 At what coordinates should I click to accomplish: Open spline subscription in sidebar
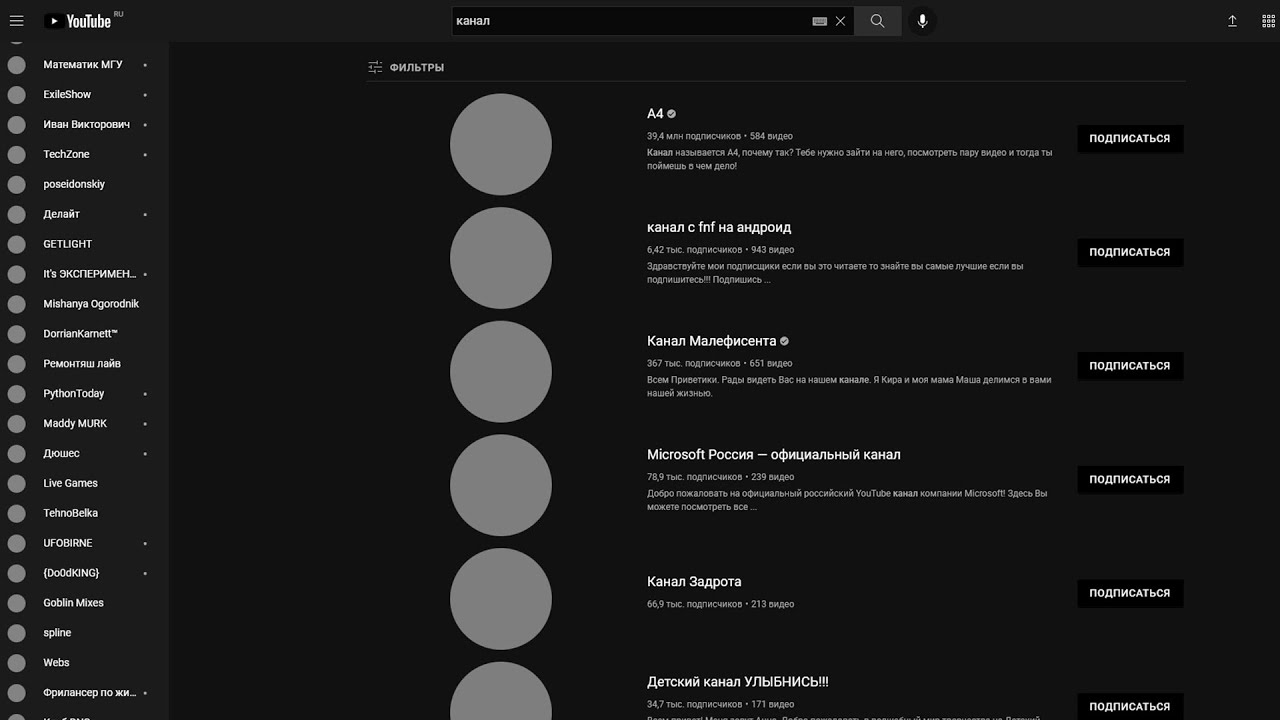pyautogui.click(x=84, y=633)
